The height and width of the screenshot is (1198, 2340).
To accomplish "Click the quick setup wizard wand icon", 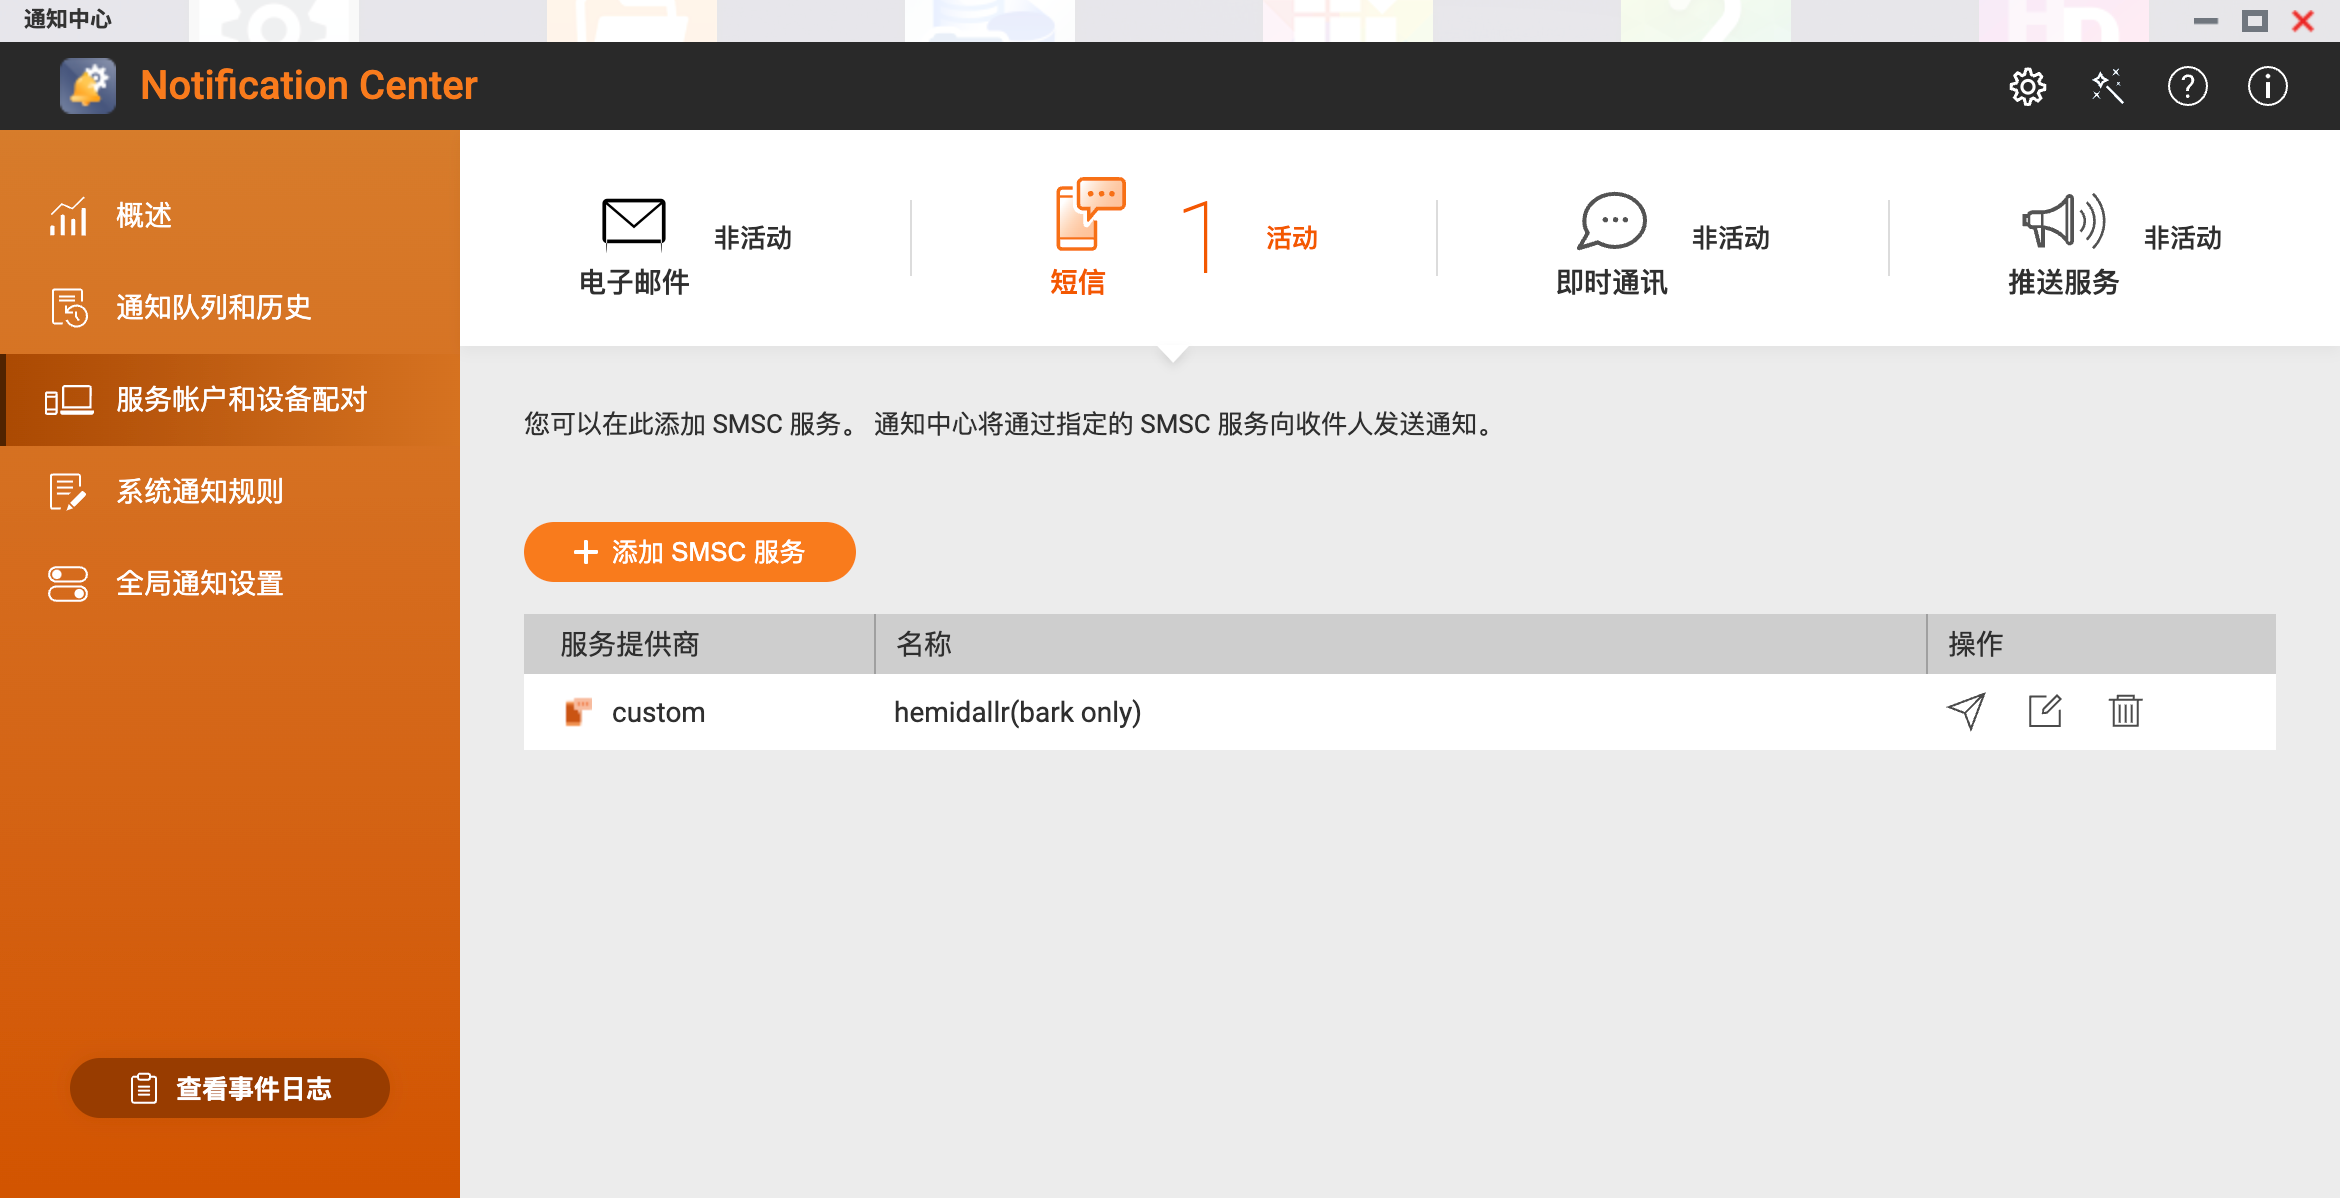I will pos(2107,86).
